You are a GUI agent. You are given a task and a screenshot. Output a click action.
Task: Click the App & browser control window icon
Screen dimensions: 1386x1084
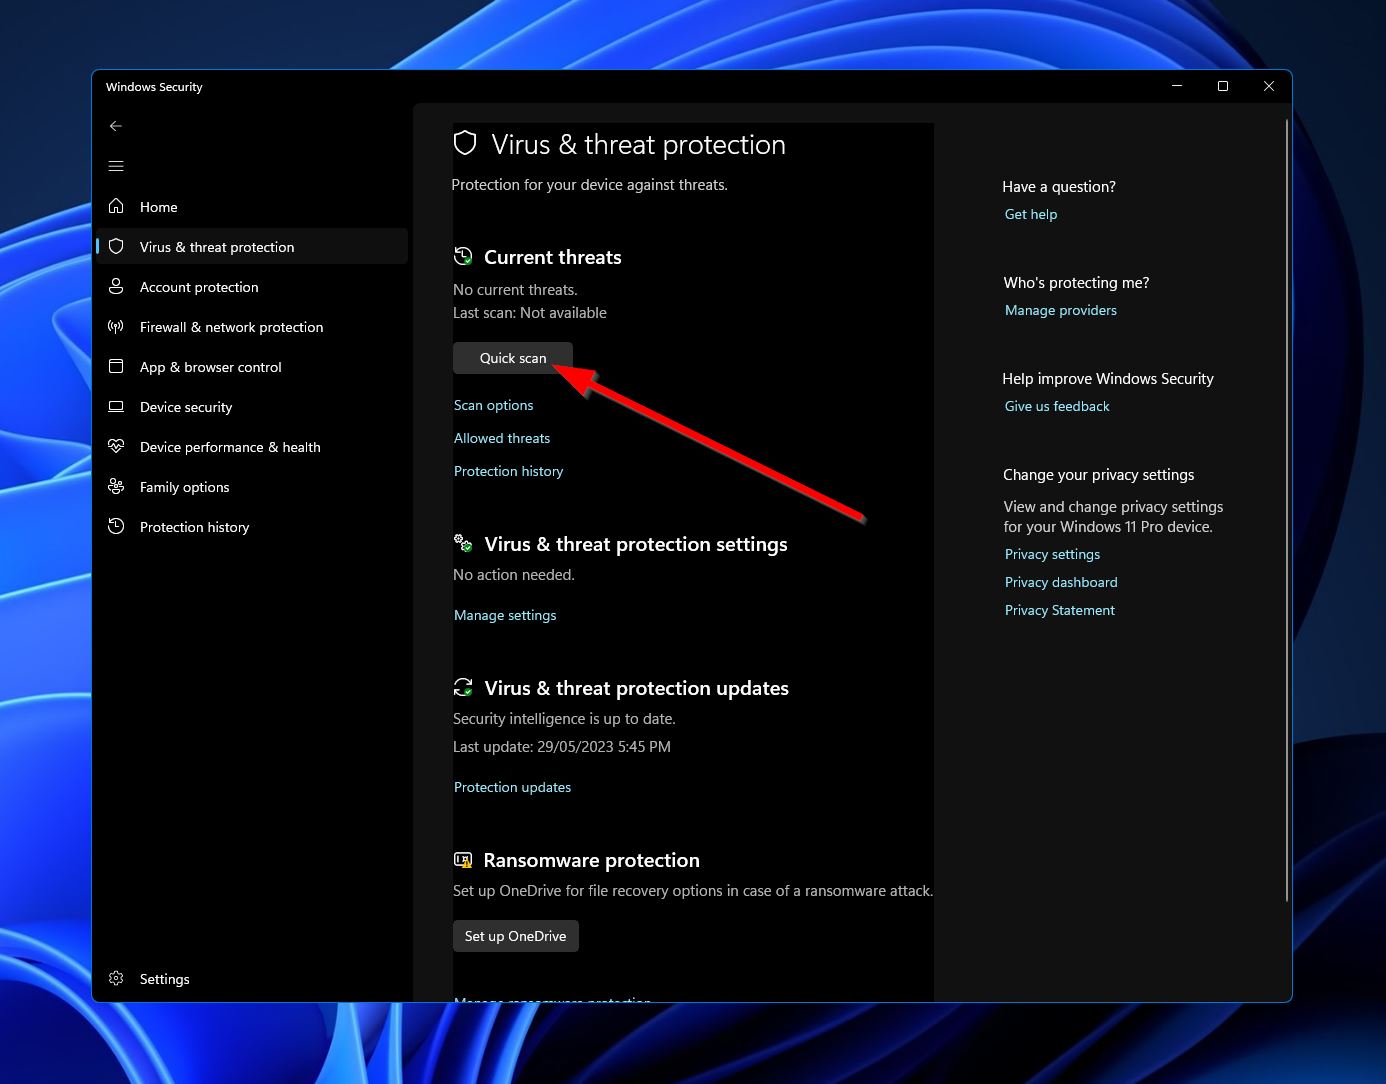[x=116, y=366]
